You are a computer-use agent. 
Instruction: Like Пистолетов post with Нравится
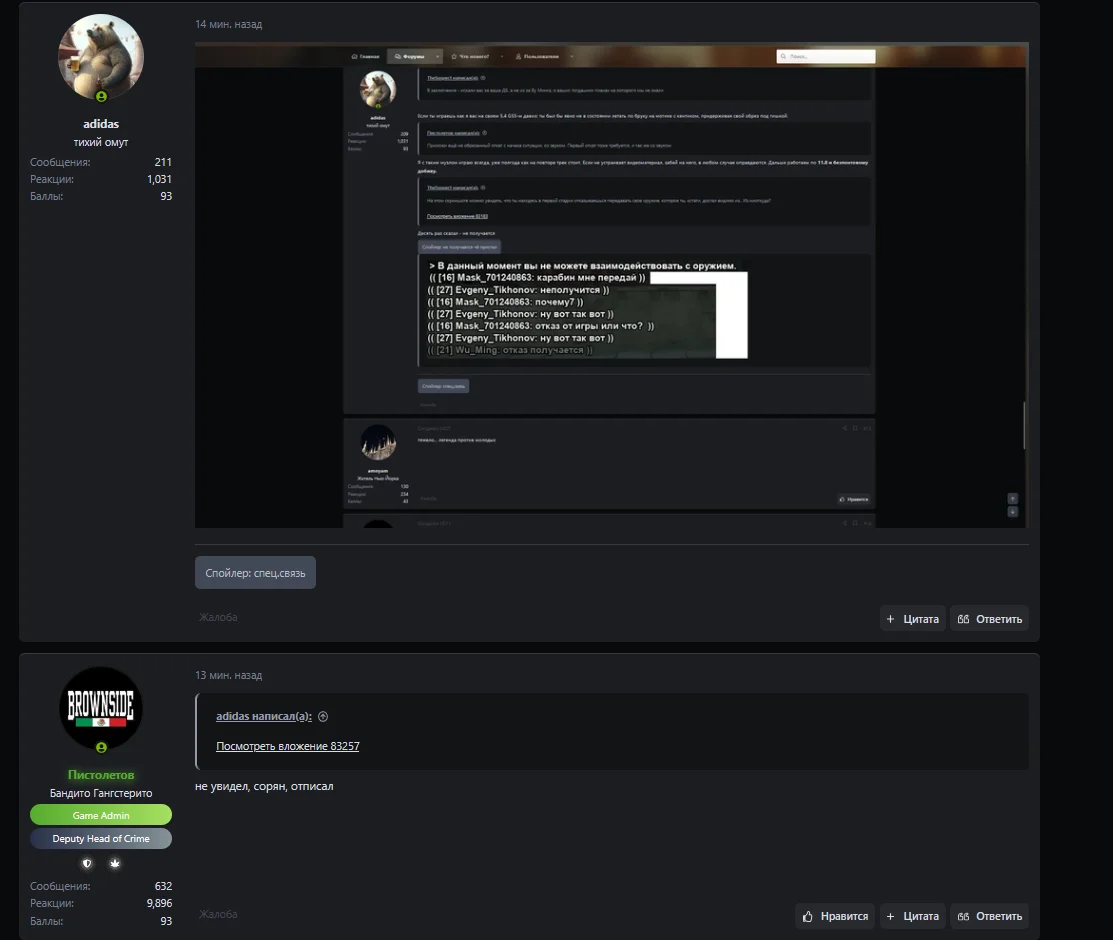(835, 916)
